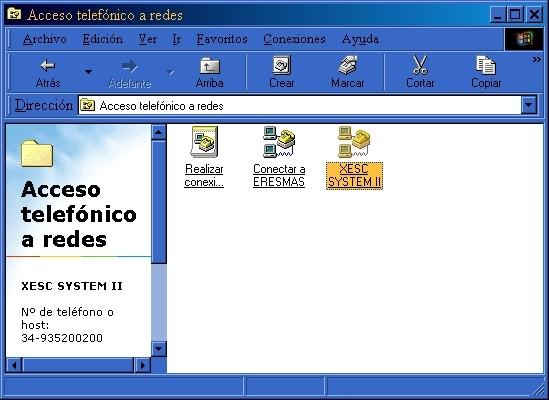This screenshot has height=400, width=549.
Task: Click the Crear new connection icon
Action: pyautogui.click(x=282, y=65)
